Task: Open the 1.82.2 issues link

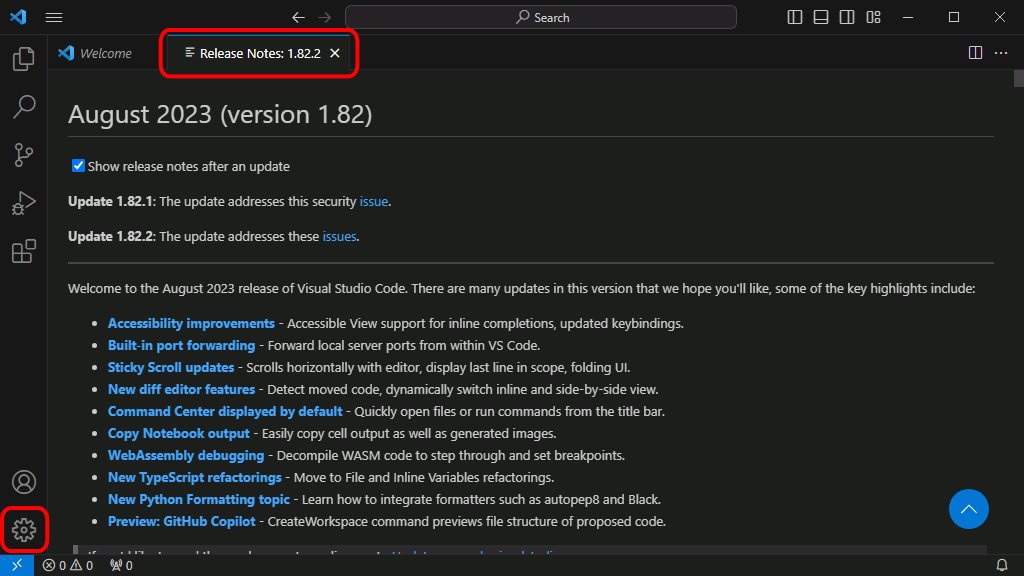Action: (x=340, y=236)
